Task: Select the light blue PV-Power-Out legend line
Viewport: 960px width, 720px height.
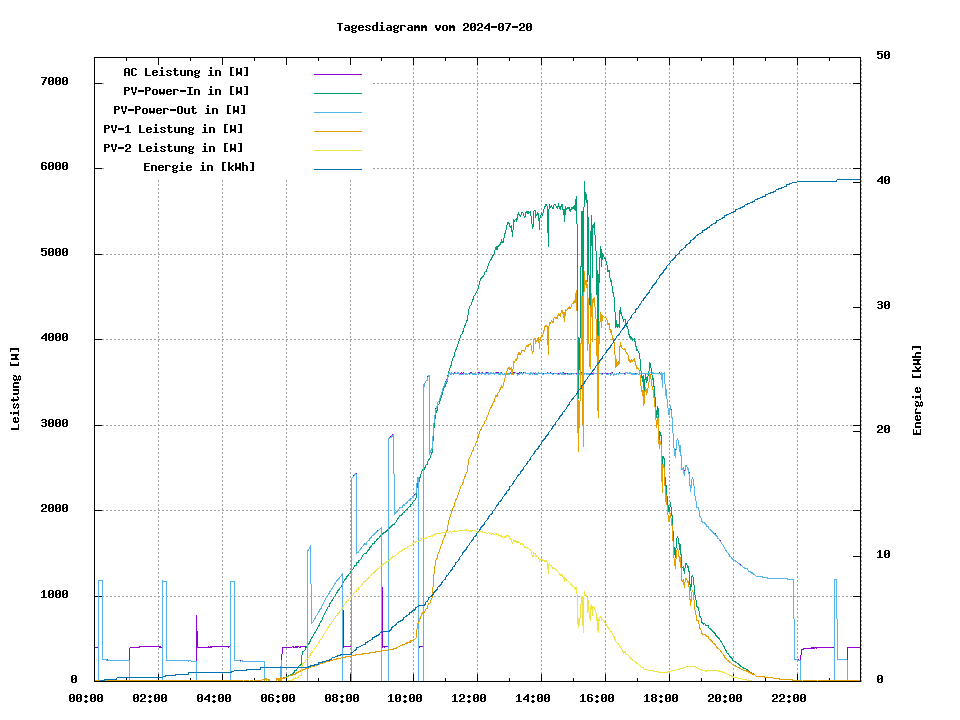Action: tap(337, 112)
